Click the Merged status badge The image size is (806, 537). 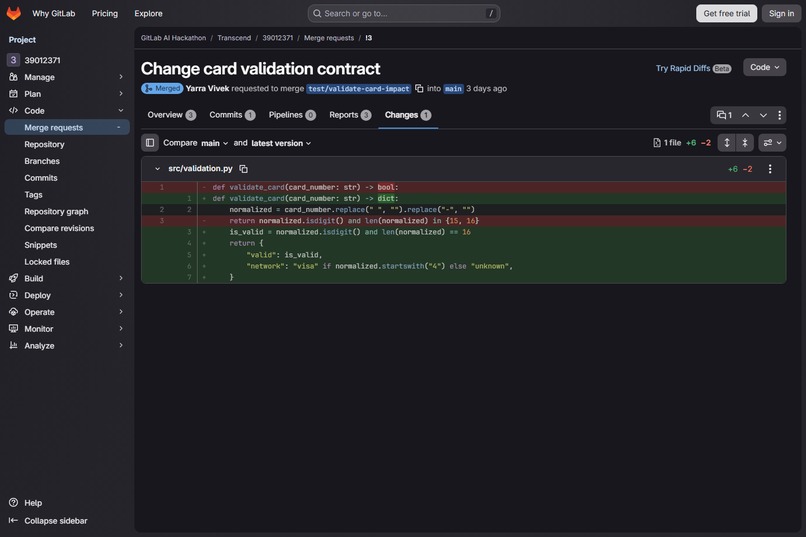click(162, 88)
